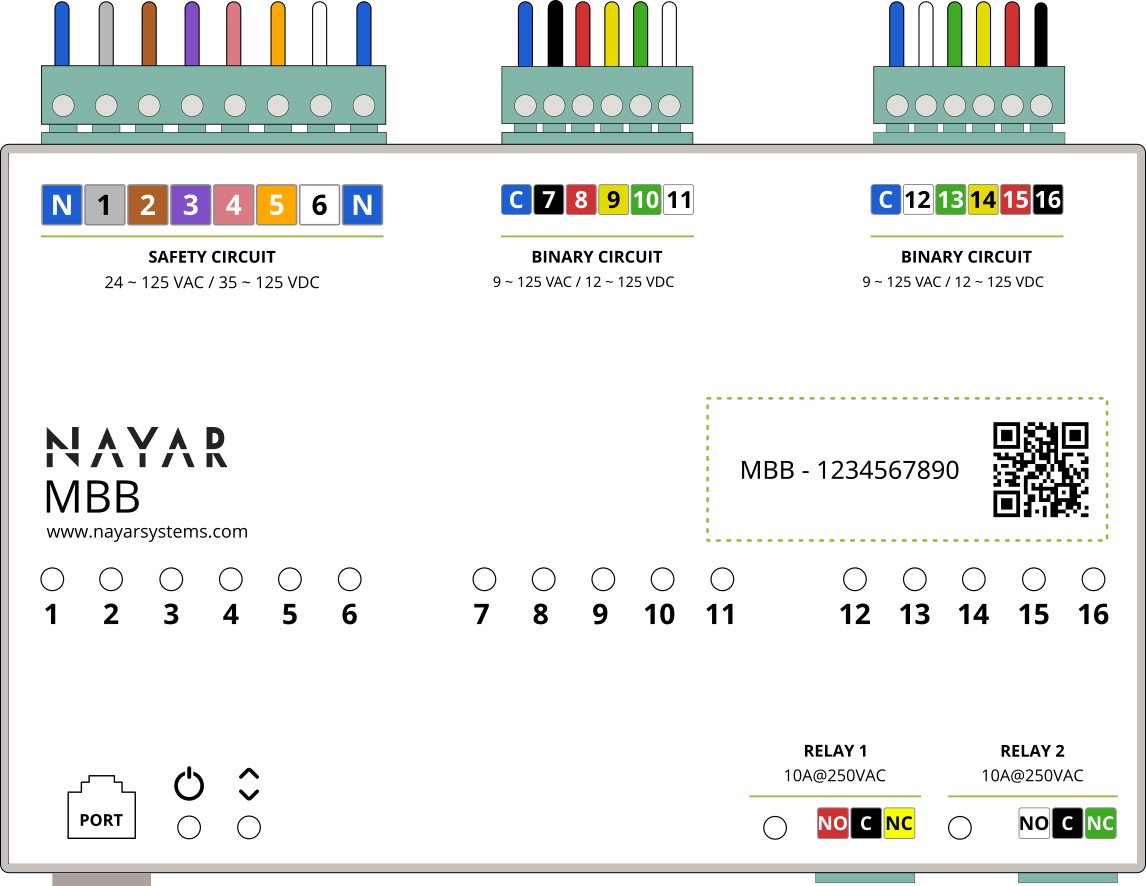1146x886 pixels.
Task: Click the LED circle above number 14
Action: click(974, 579)
